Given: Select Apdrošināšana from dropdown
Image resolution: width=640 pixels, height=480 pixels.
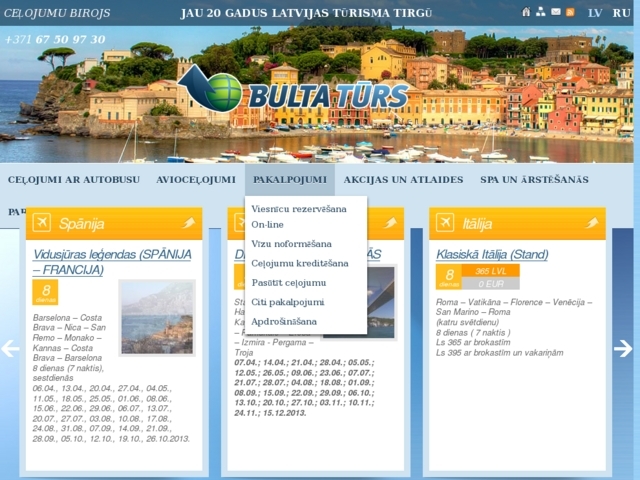Looking at the screenshot, I should [x=284, y=322].
